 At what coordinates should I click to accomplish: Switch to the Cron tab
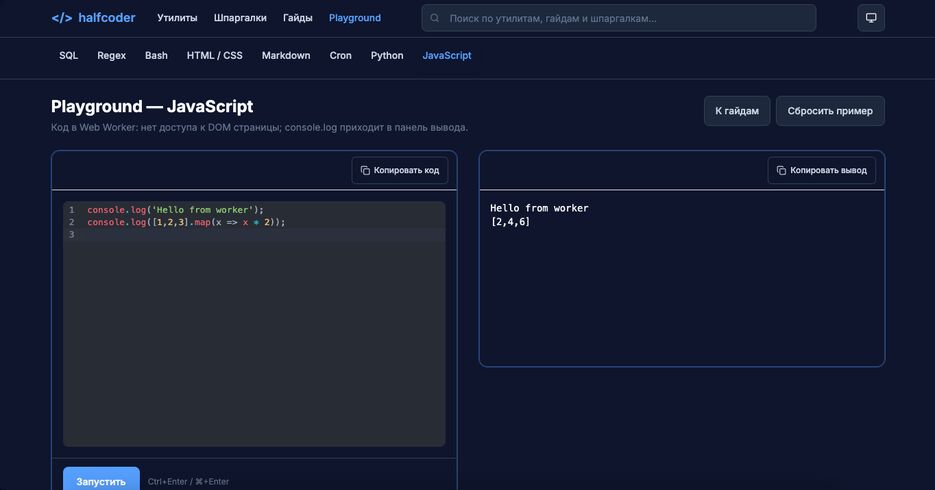340,55
